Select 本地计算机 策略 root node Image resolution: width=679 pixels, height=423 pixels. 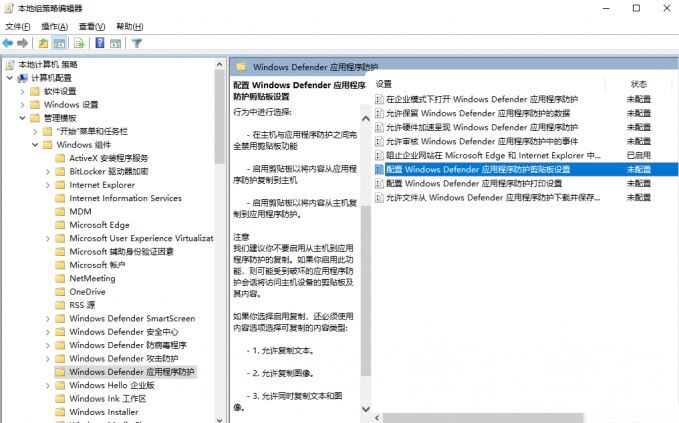(x=48, y=65)
